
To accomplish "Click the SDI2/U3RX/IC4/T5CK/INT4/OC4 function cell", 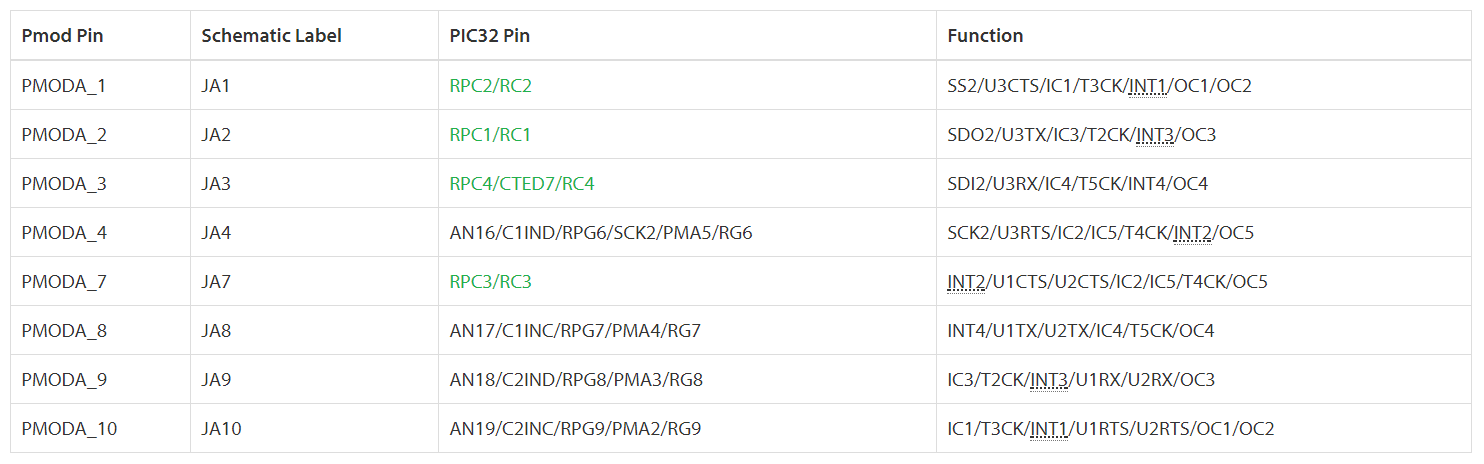I will pyautogui.click(x=1078, y=184).
